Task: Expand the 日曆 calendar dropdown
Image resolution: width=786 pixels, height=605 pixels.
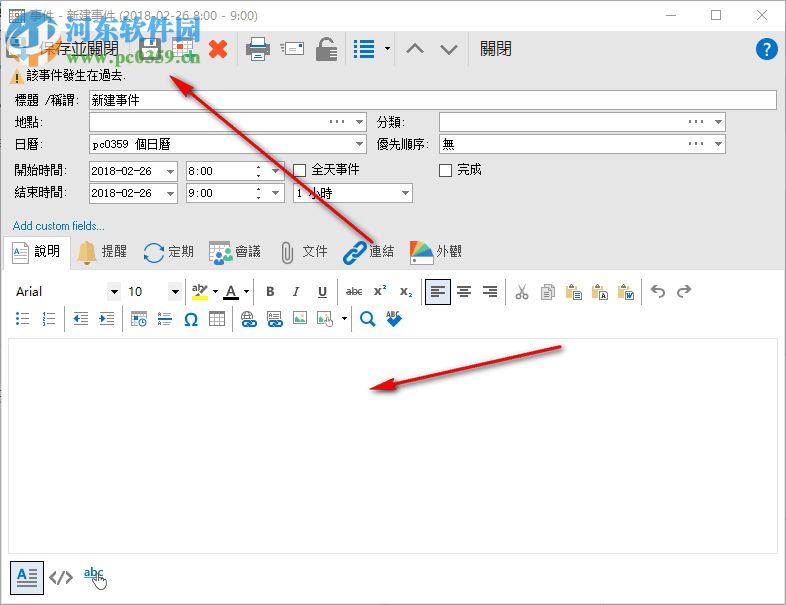Action: (359, 144)
